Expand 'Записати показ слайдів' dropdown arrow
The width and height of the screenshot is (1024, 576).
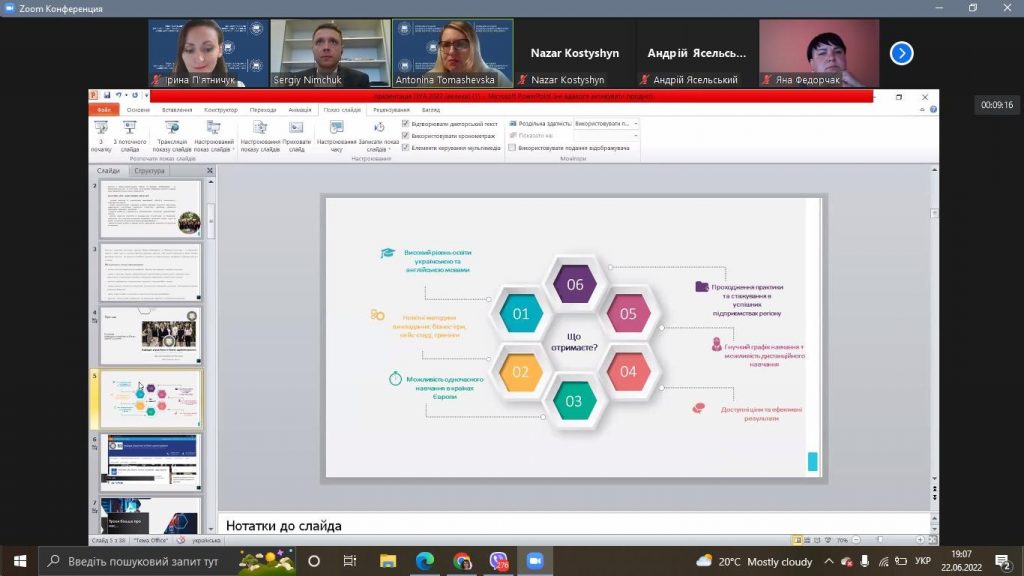tap(390, 150)
